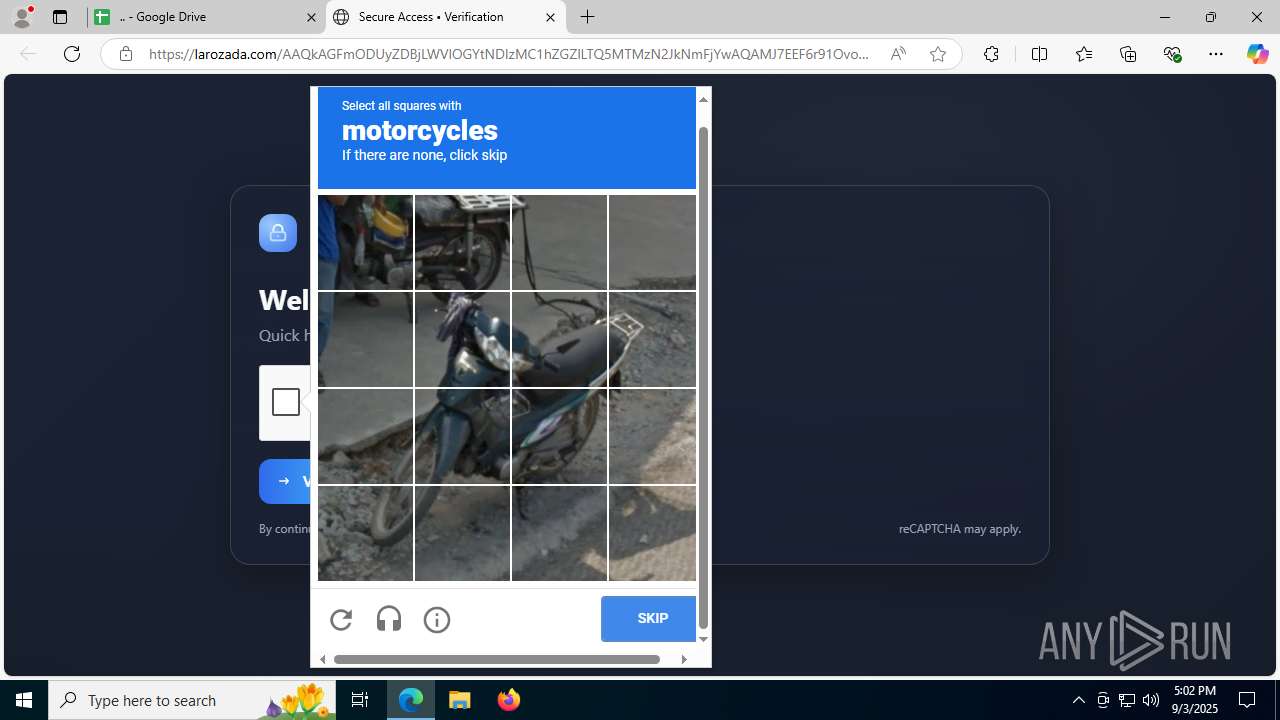Click the address bar URL

point(510,54)
